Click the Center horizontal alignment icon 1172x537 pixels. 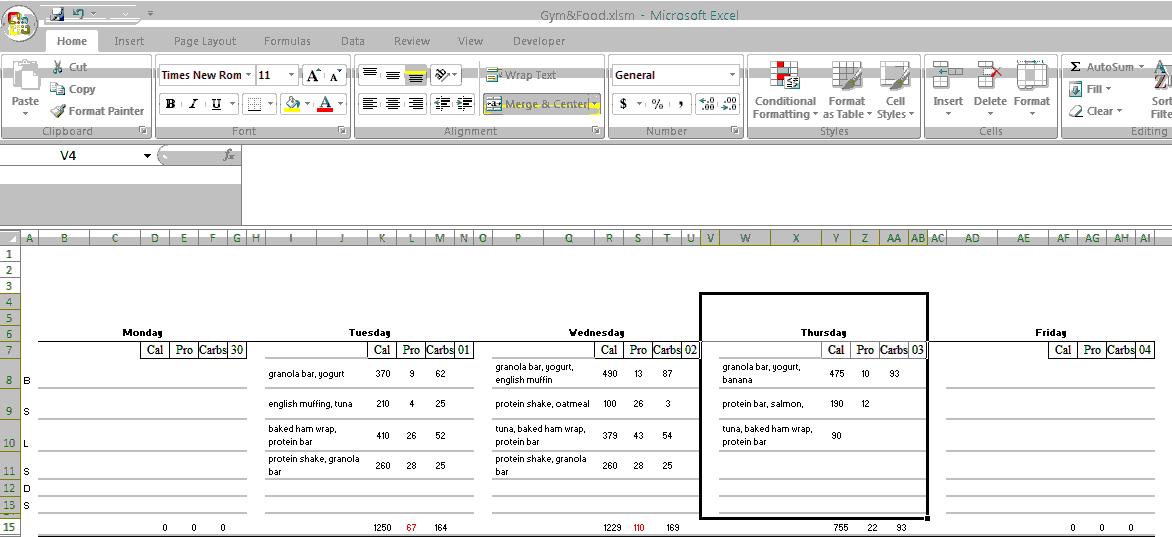click(x=393, y=104)
